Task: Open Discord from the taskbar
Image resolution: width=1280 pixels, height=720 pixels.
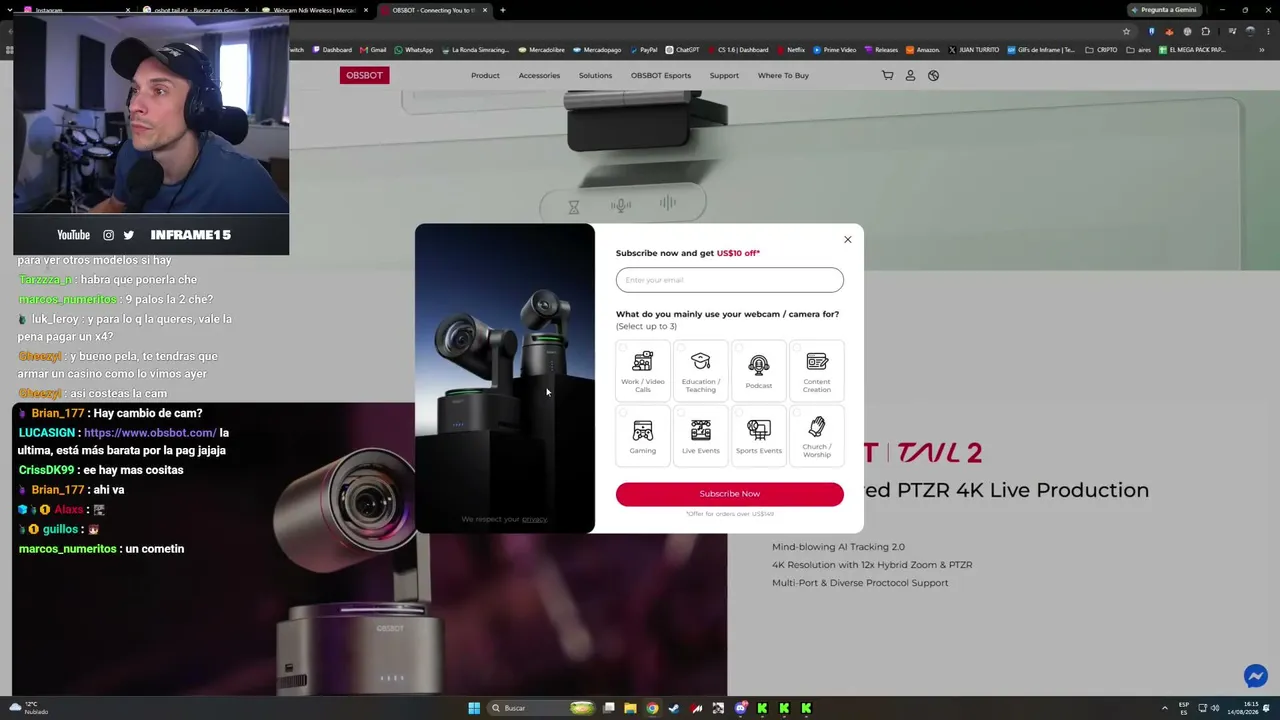Action: (740, 708)
